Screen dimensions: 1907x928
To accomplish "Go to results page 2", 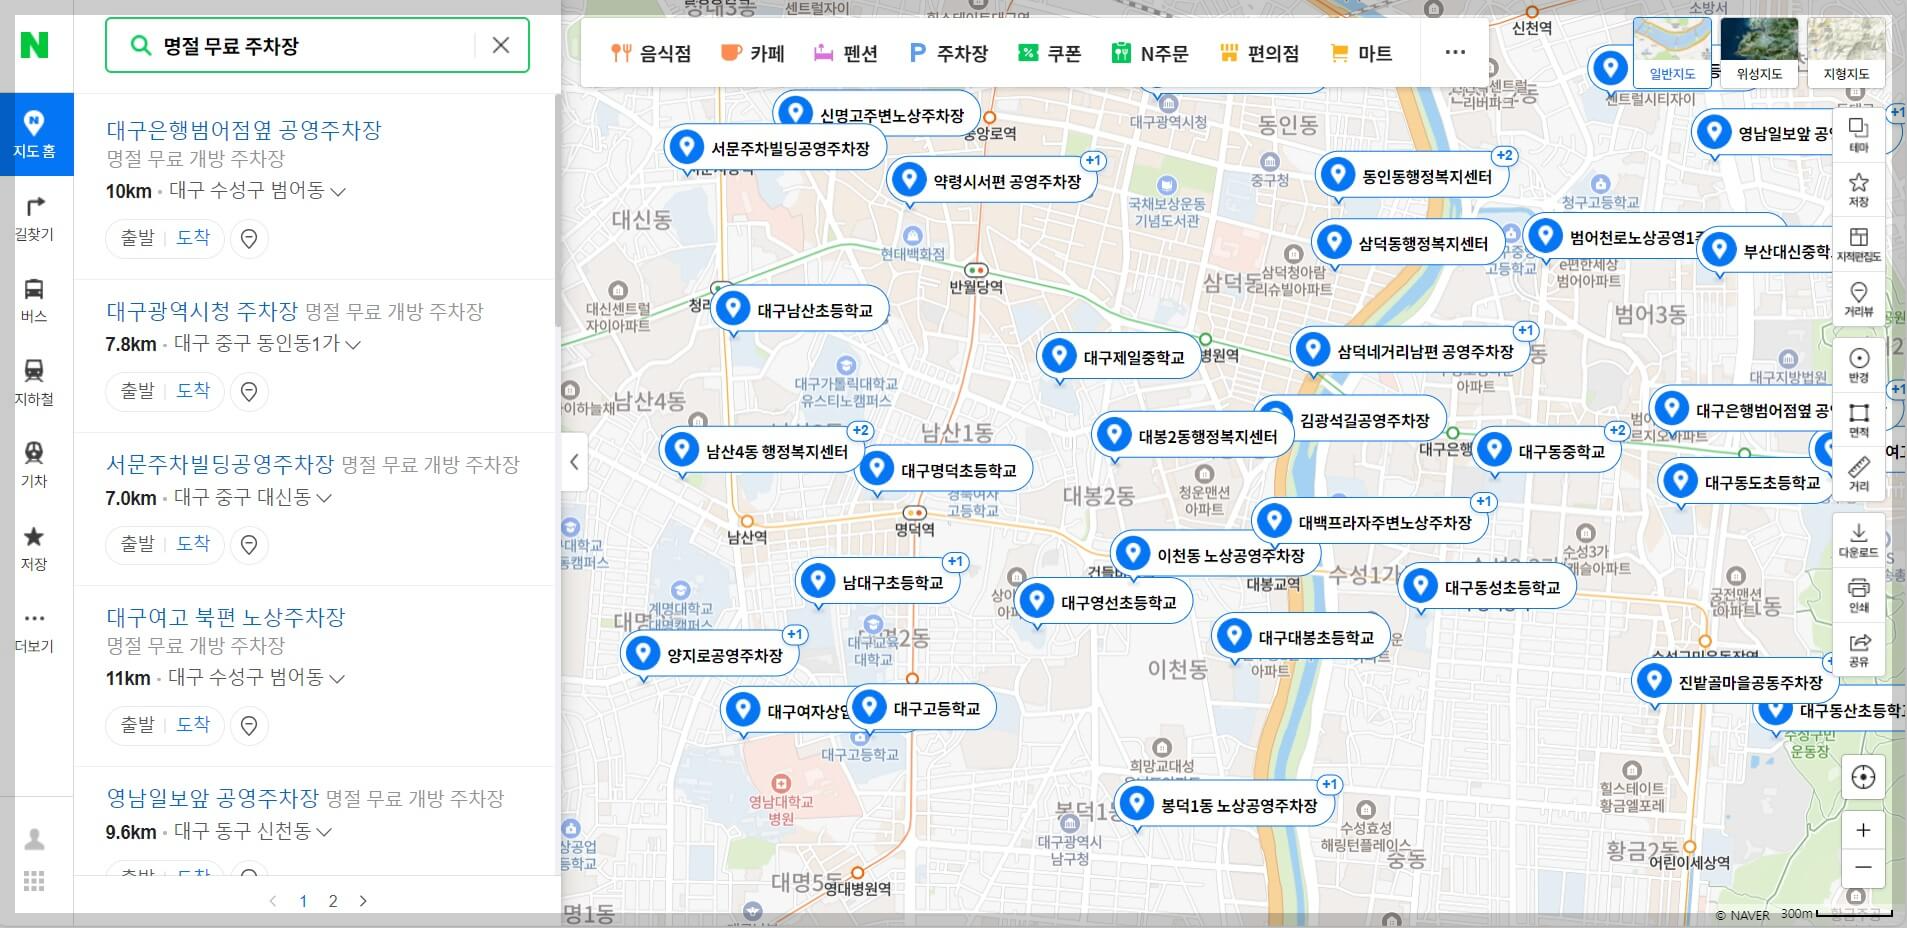I will [333, 901].
